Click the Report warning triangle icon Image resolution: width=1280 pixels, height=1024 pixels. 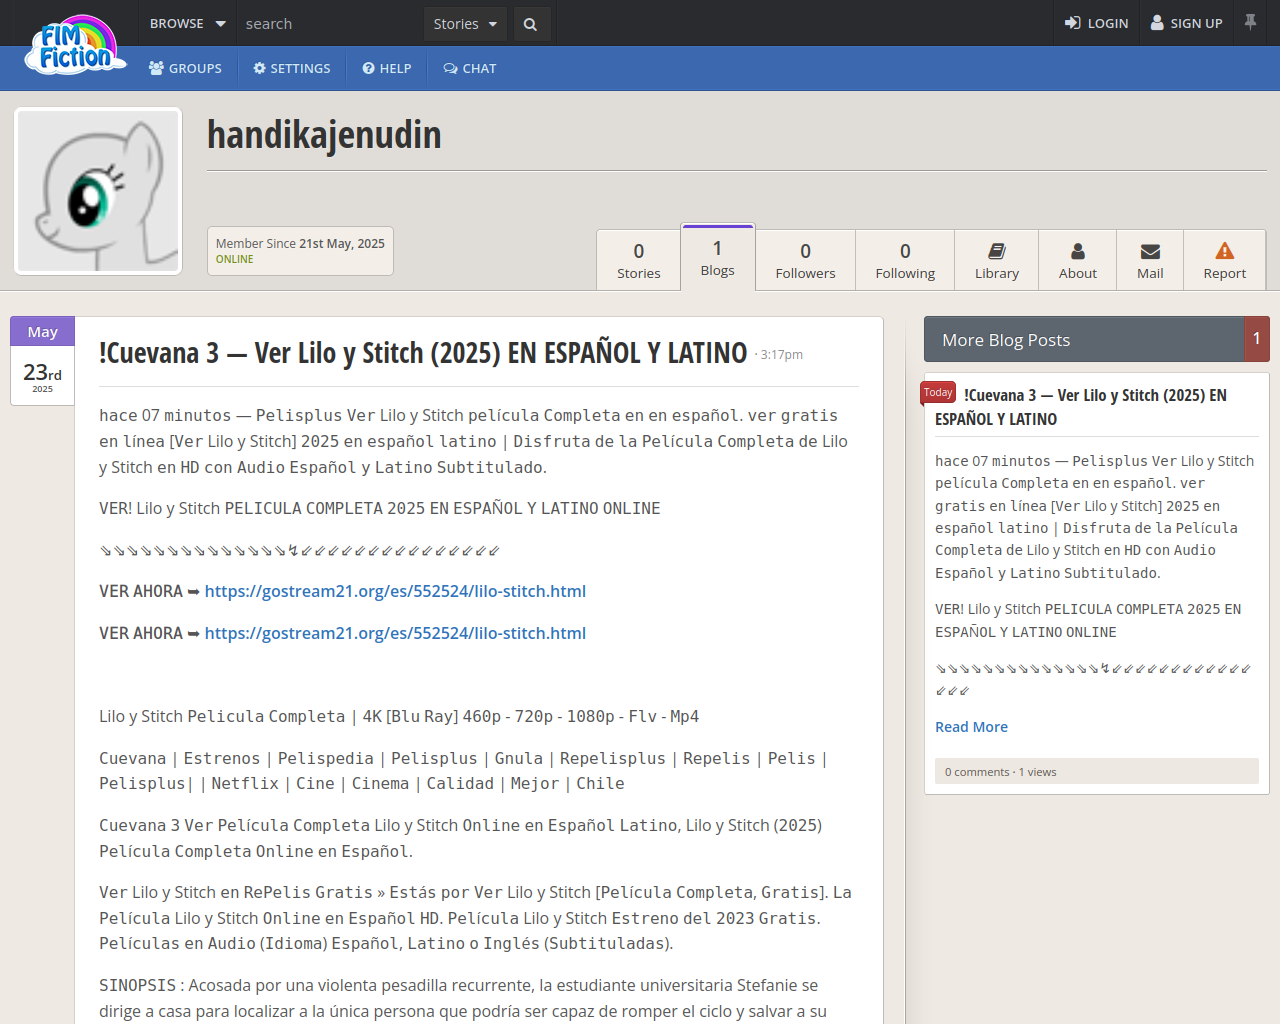tap(1225, 251)
